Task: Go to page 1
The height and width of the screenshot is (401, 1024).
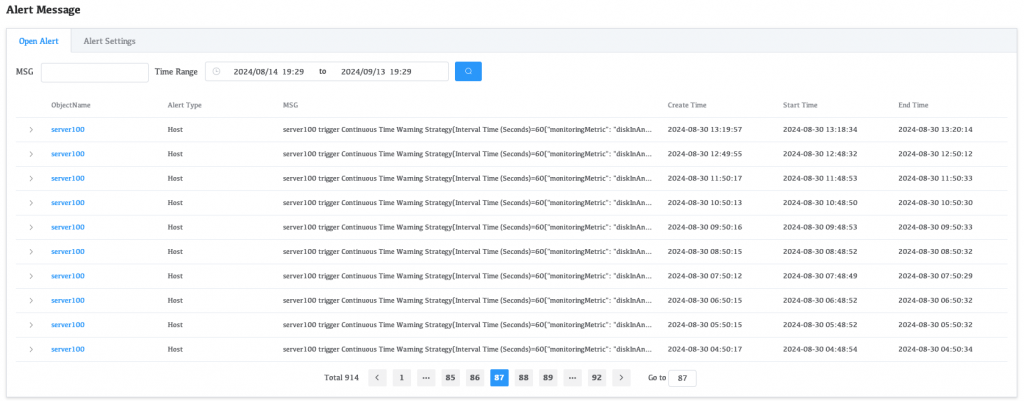Action: pos(401,378)
